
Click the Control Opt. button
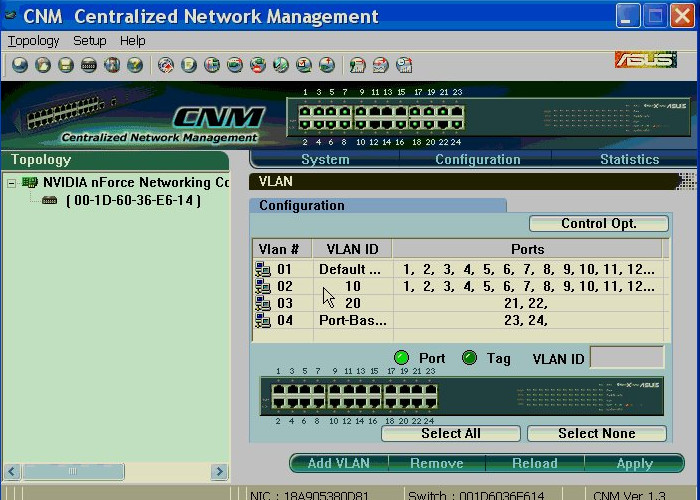click(599, 224)
